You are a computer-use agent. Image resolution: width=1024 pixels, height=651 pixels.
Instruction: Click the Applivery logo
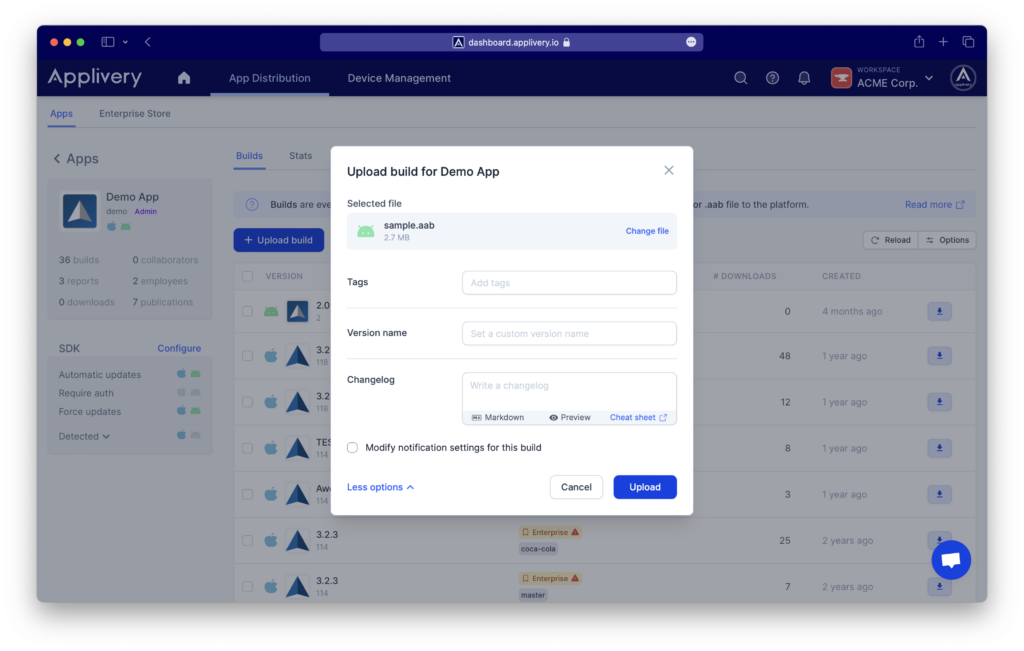(95, 77)
